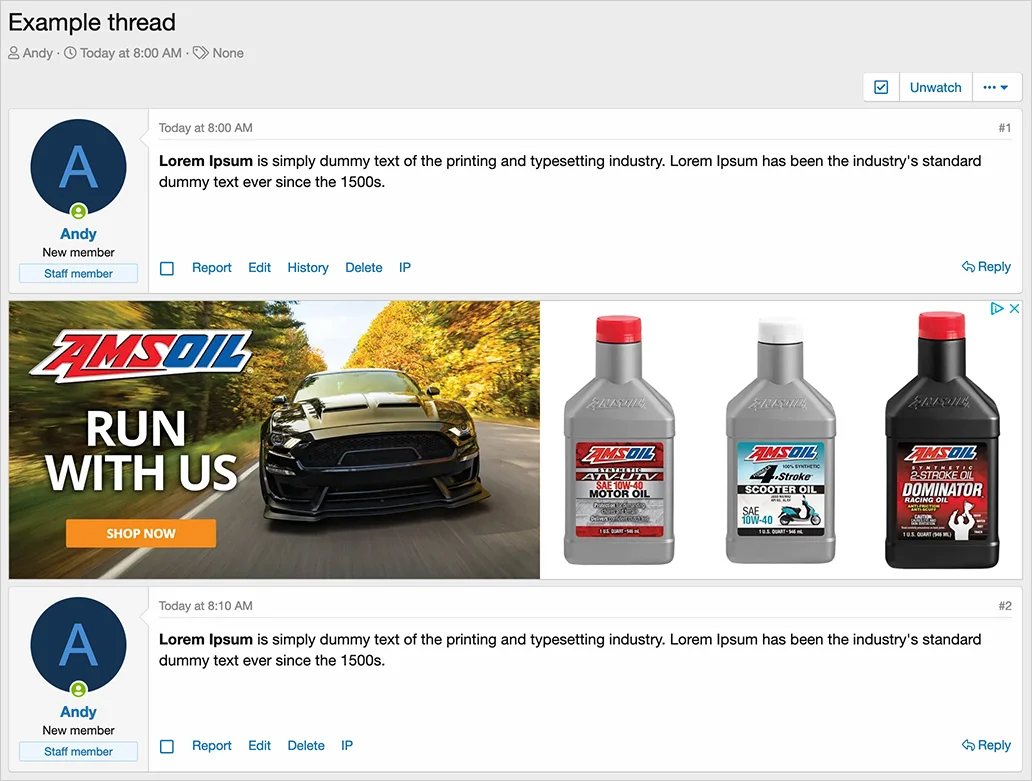The image size is (1032, 781).
Task: Open the #1 post permalink
Action: coord(1004,128)
